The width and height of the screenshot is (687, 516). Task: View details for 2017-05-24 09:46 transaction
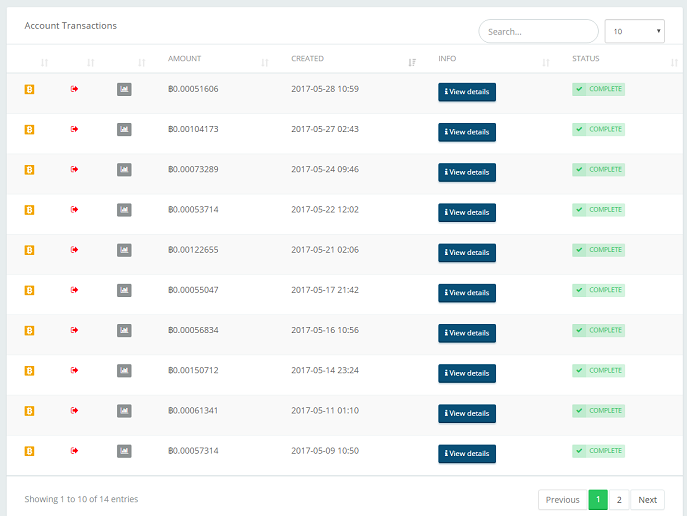(467, 173)
